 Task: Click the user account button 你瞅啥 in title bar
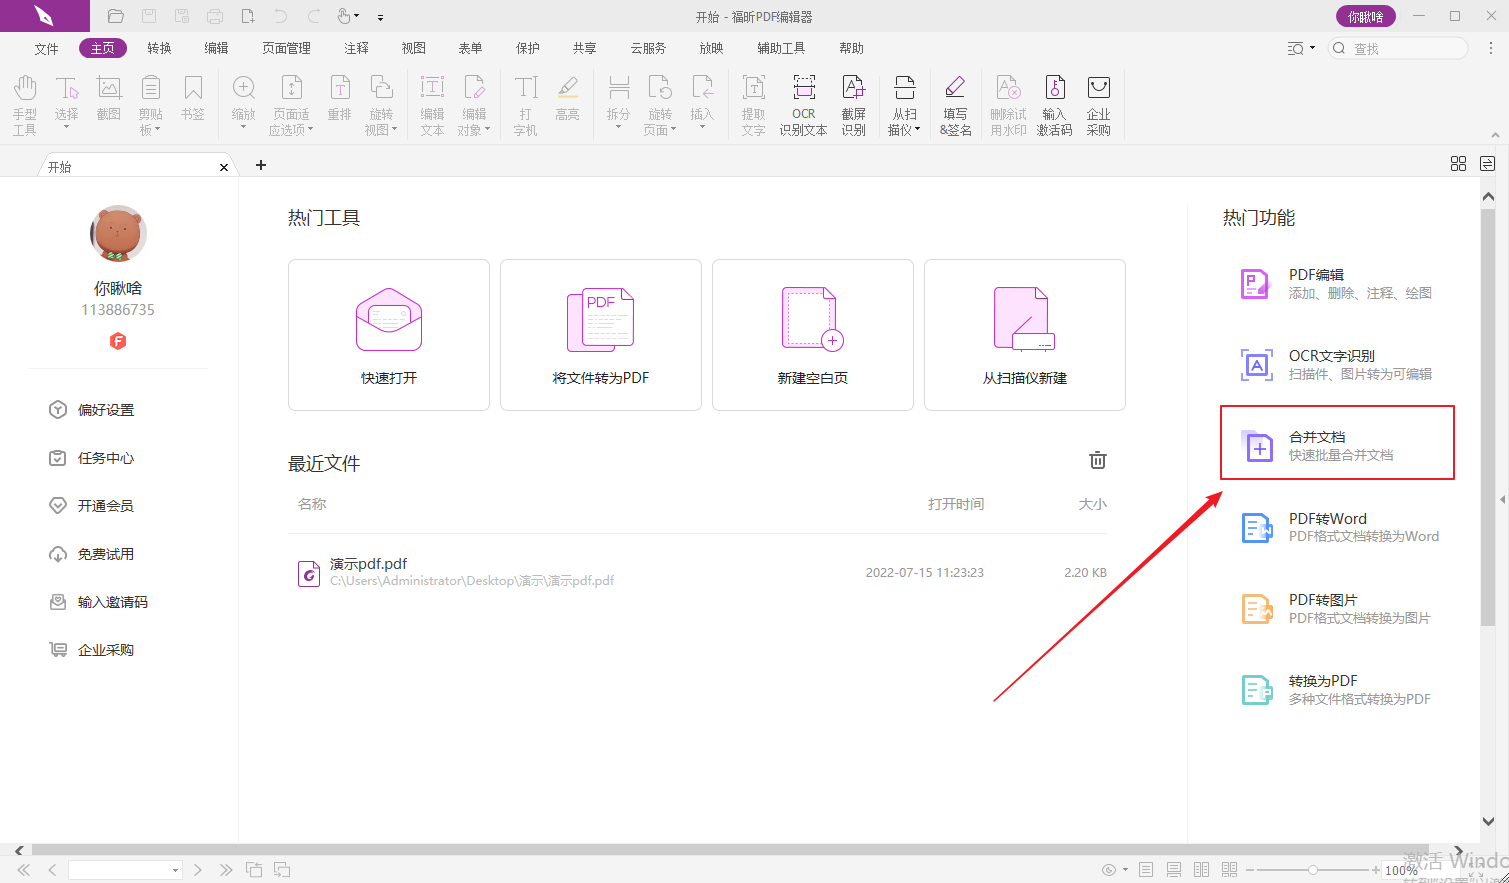(x=1365, y=16)
